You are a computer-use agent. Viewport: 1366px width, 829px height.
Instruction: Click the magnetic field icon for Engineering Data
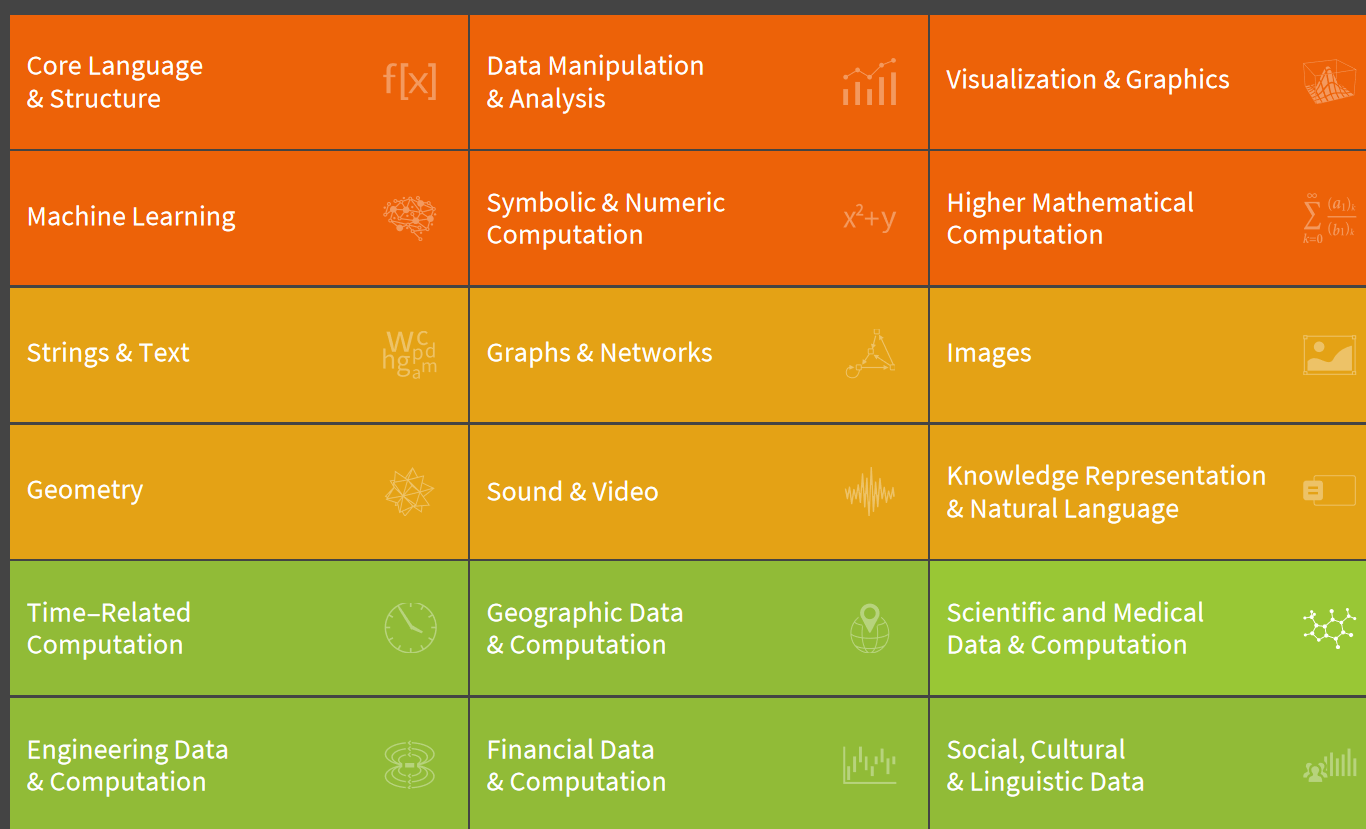410,765
